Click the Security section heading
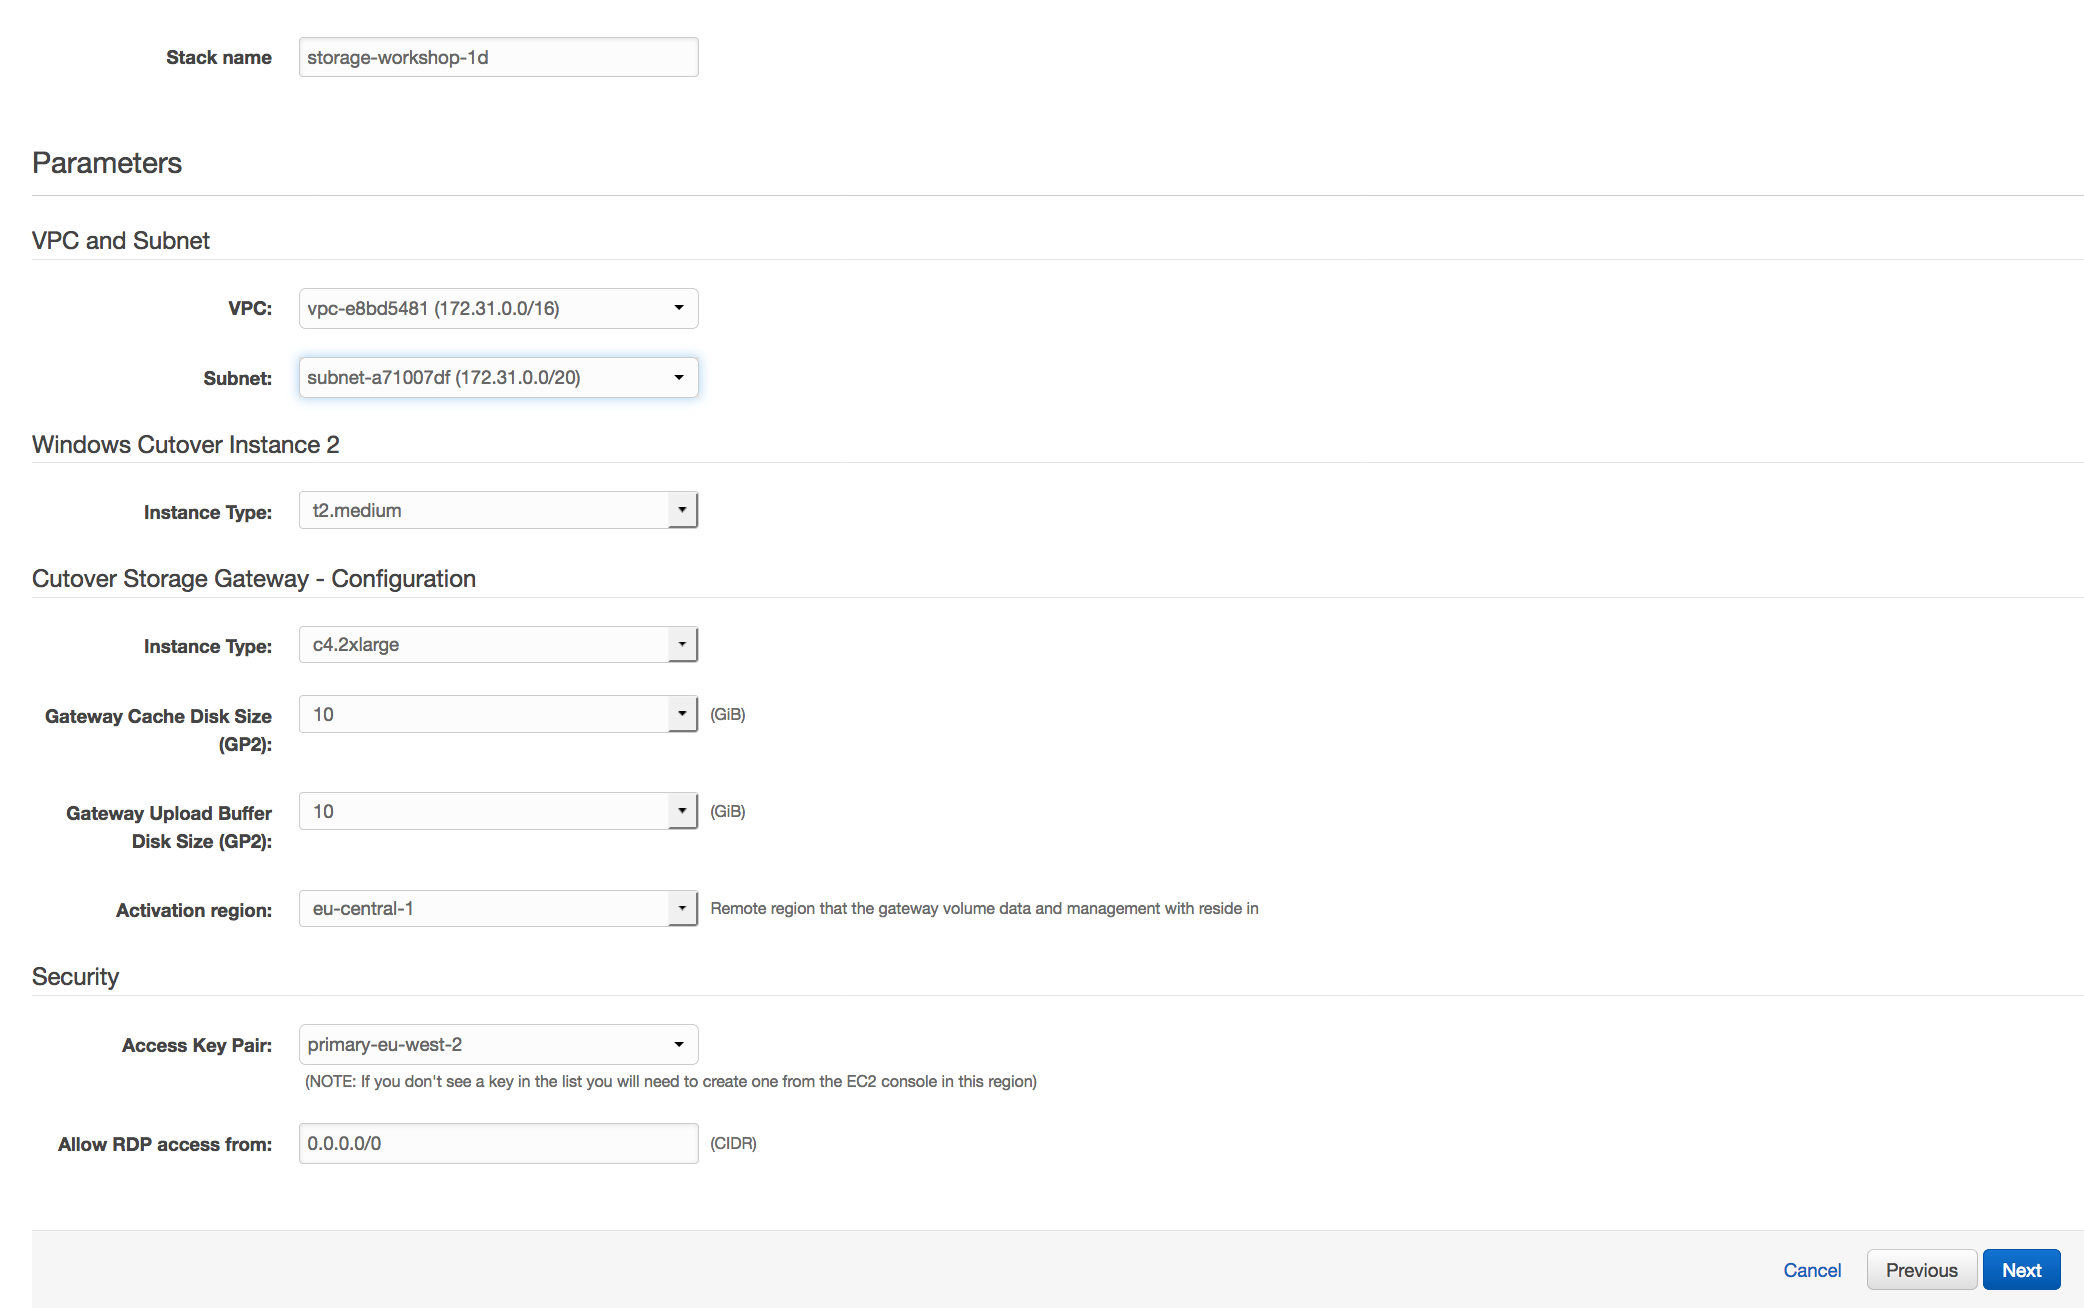Image resolution: width=2084 pixels, height=1308 pixels. [75, 977]
